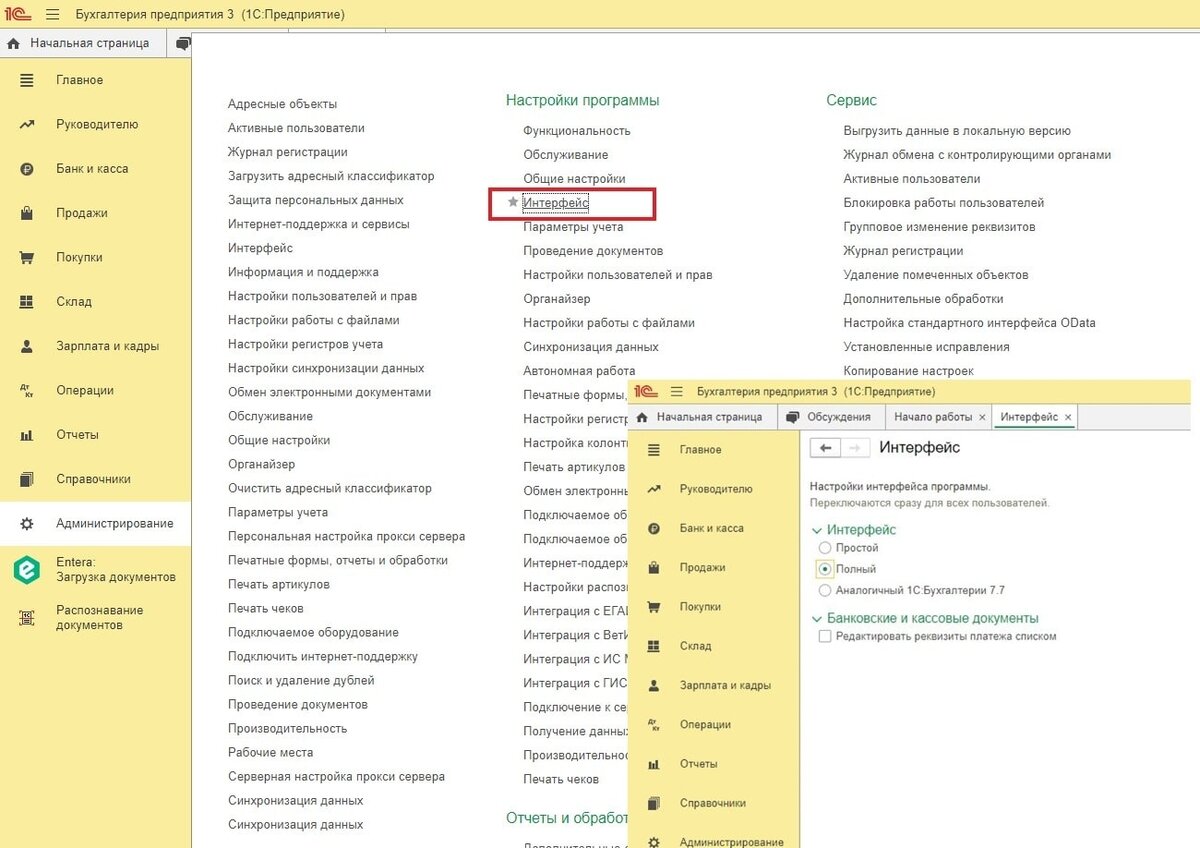Open Поиск и удаление дублей link
This screenshot has height=848, width=1200.
[x=301, y=680]
